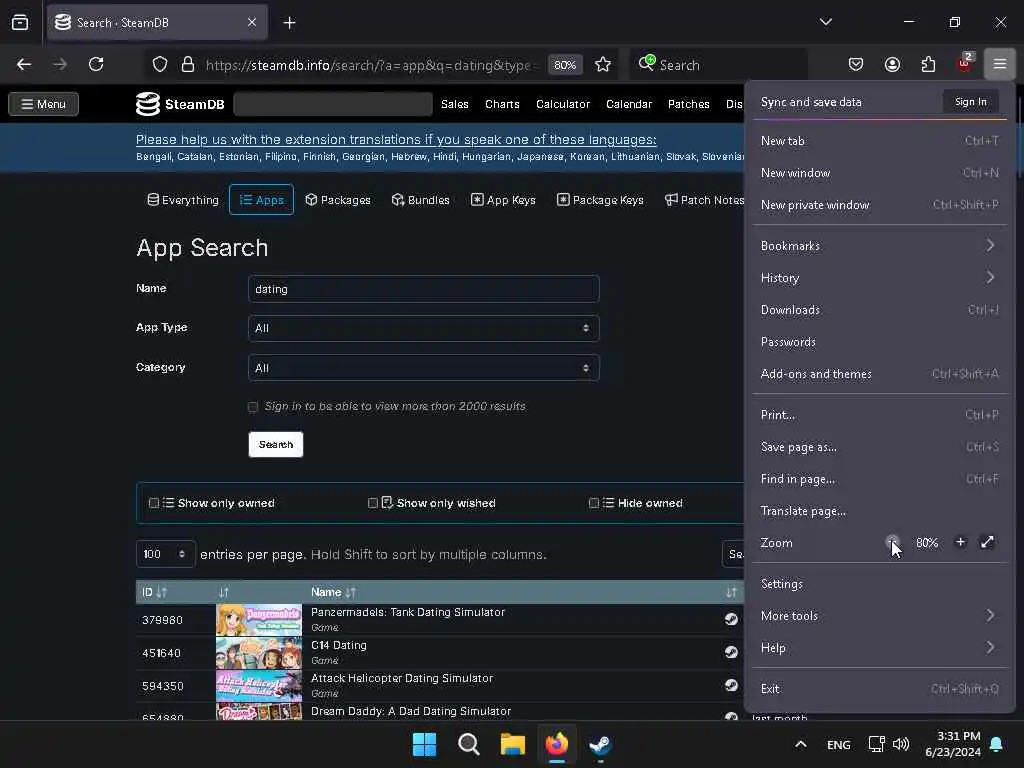Click the Sign In button
Image resolution: width=1024 pixels, height=768 pixels.
970,102
